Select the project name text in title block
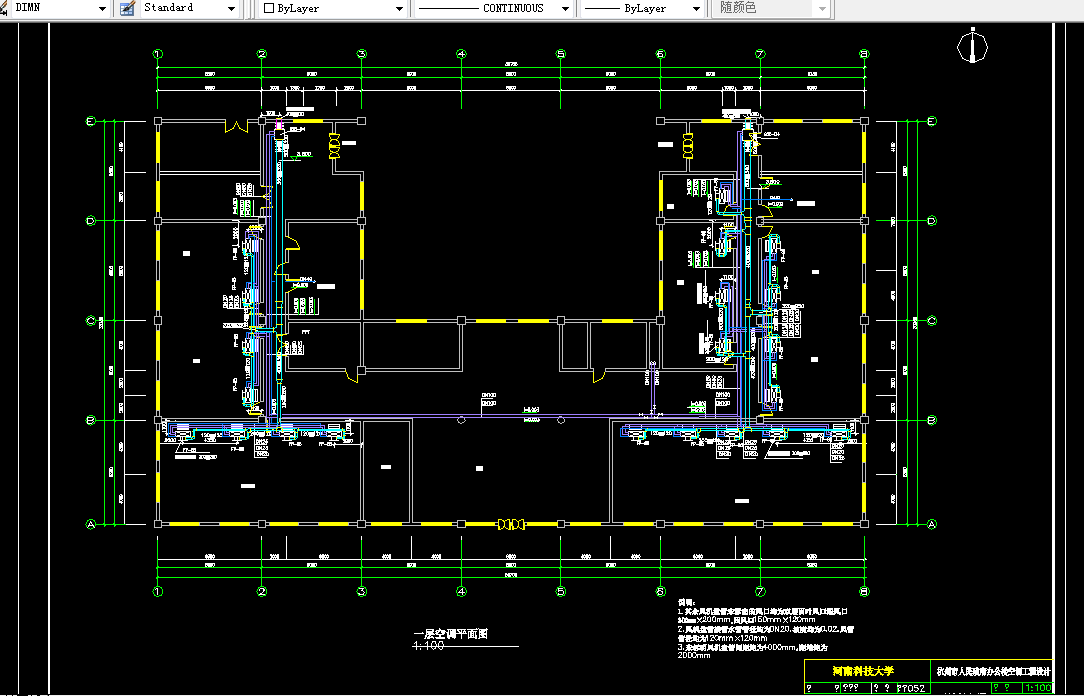Viewport: 1084px width, 696px height. coord(993,671)
